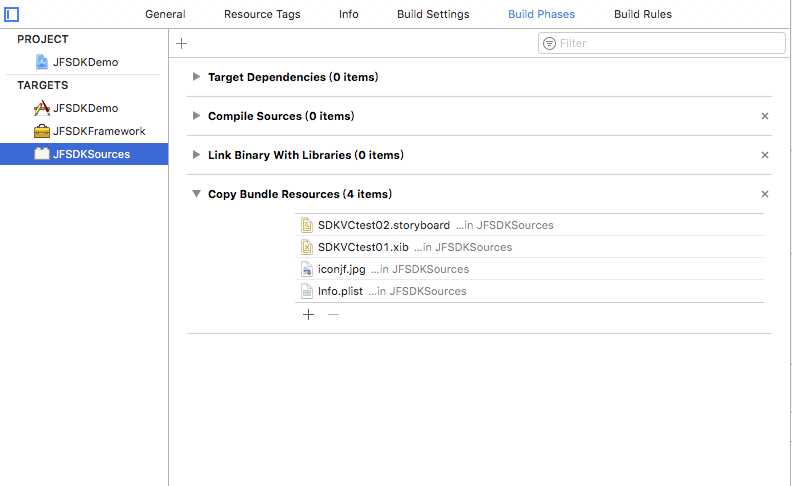
Task: Expand the Compile Sources section
Action: pyautogui.click(x=197, y=116)
